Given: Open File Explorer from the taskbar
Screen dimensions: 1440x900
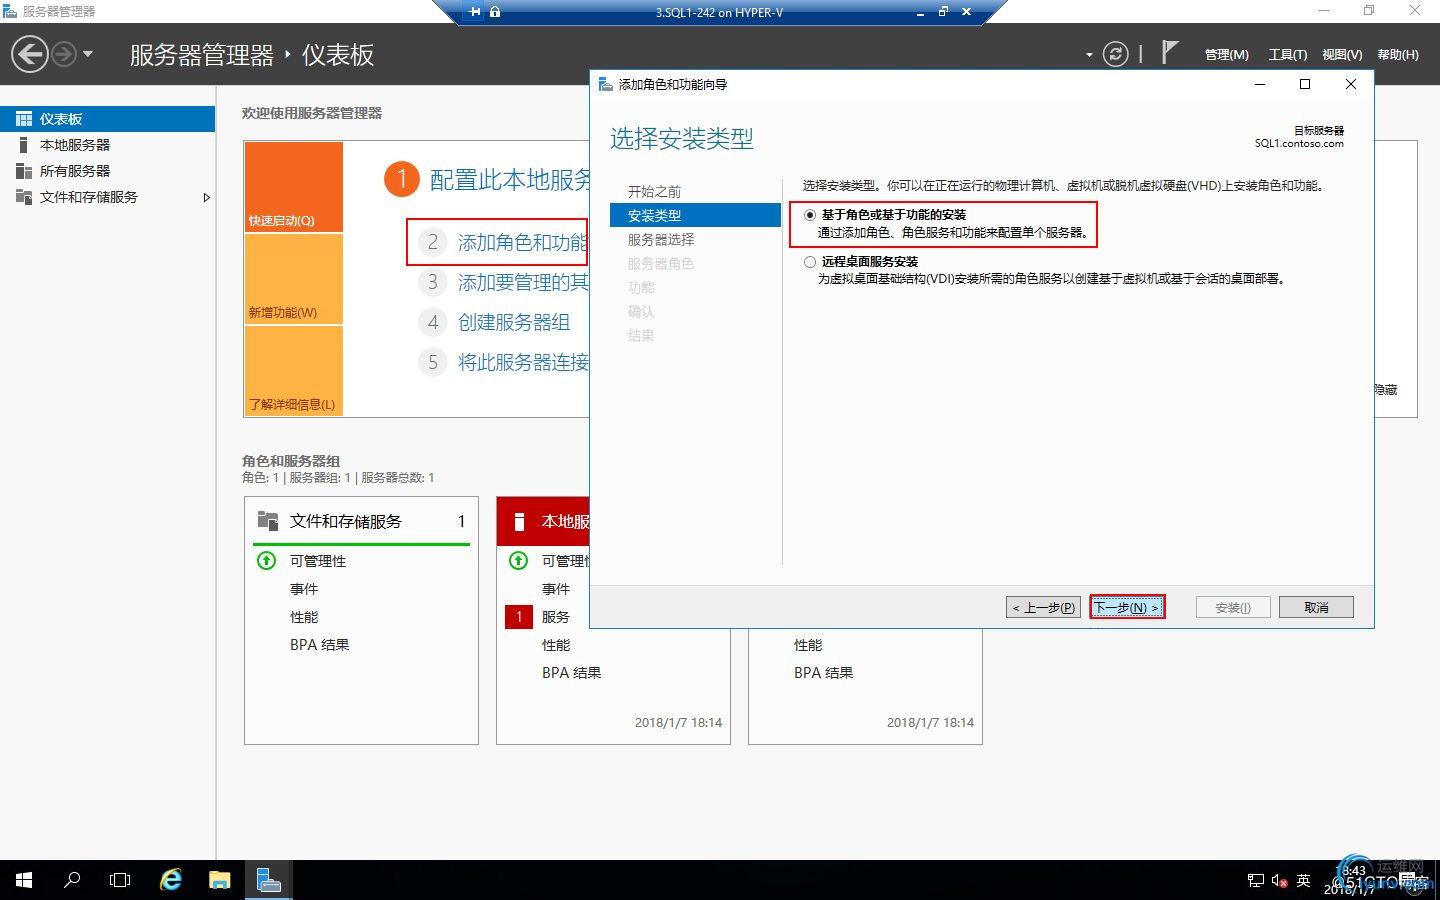Looking at the screenshot, I should (x=219, y=880).
